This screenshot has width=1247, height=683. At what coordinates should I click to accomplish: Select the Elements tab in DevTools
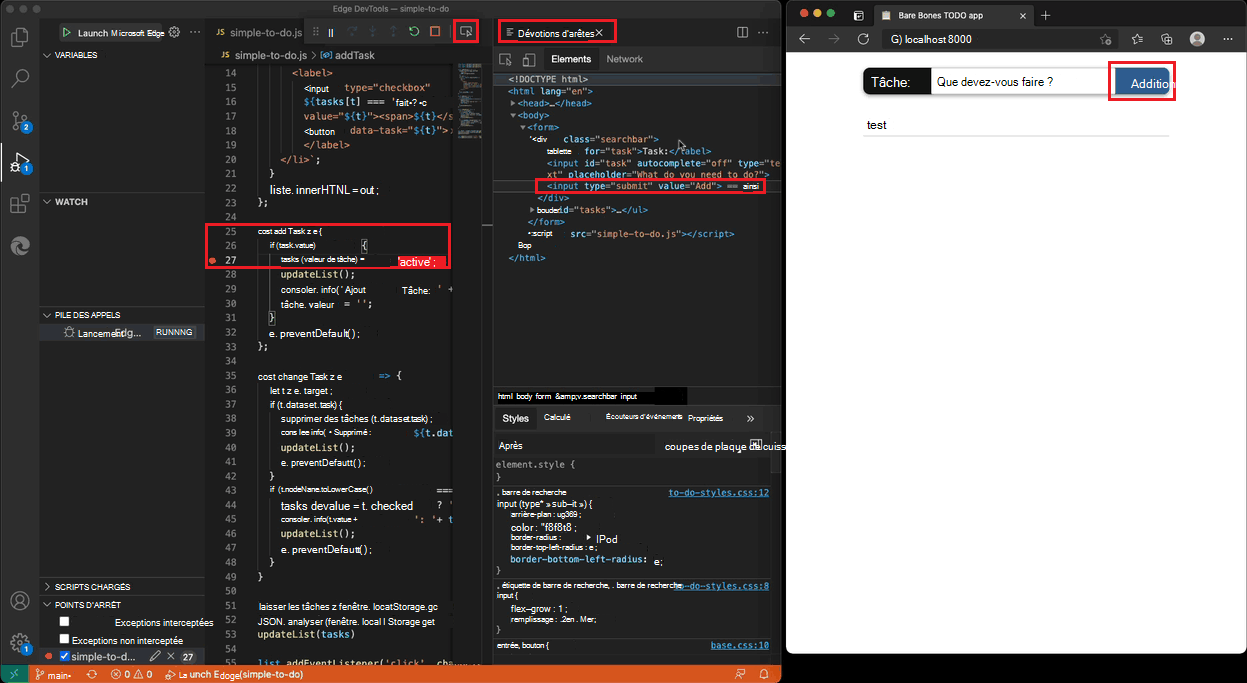pos(571,59)
